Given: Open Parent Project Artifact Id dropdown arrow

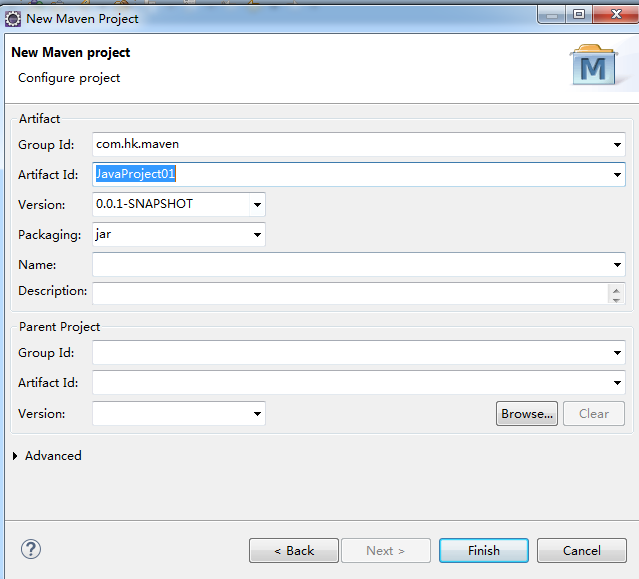Looking at the screenshot, I should [617, 383].
